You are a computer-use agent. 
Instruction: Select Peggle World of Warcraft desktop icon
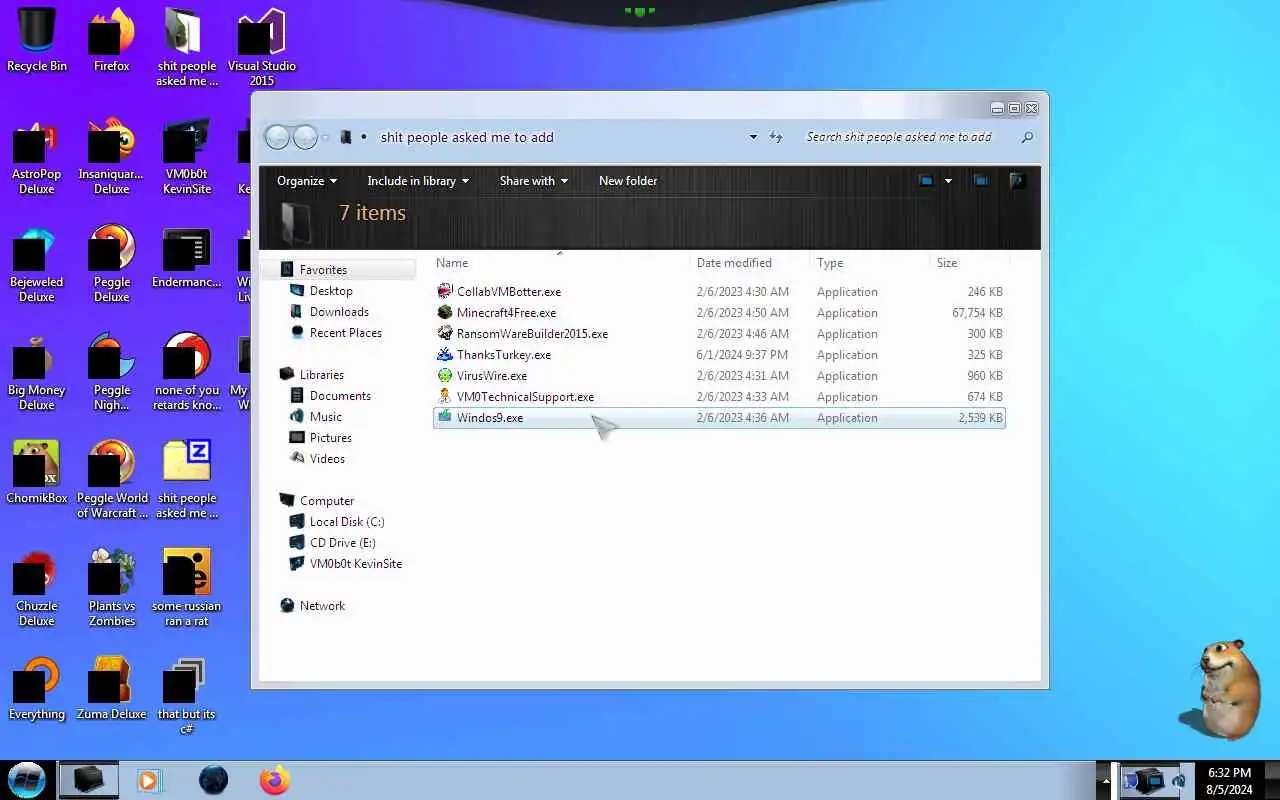click(111, 480)
